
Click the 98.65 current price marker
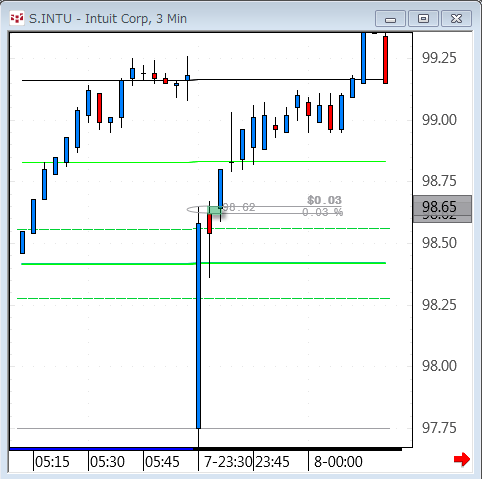click(x=442, y=207)
